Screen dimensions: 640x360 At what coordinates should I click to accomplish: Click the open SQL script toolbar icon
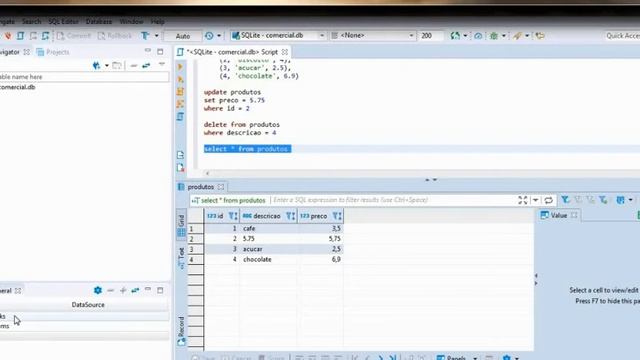tap(20, 36)
